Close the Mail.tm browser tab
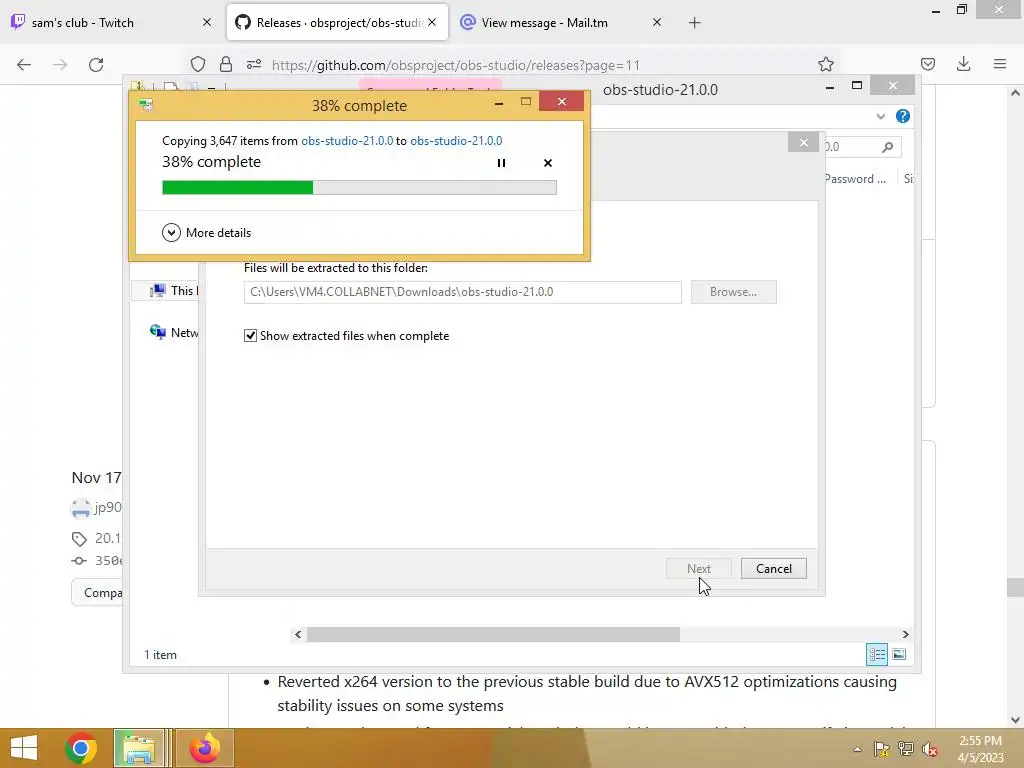Image resolution: width=1024 pixels, height=768 pixels. (657, 22)
